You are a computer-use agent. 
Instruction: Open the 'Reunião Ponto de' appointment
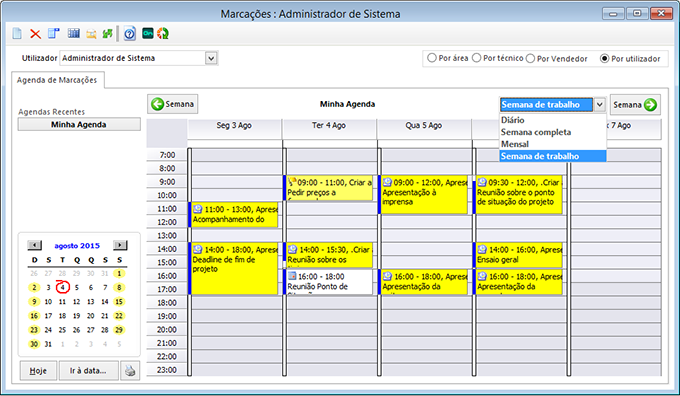click(x=329, y=282)
